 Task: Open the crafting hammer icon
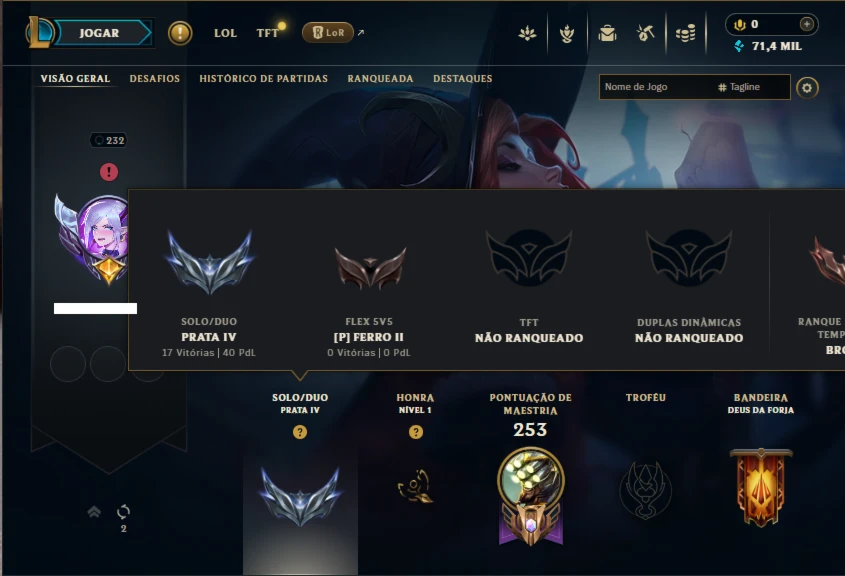click(646, 33)
